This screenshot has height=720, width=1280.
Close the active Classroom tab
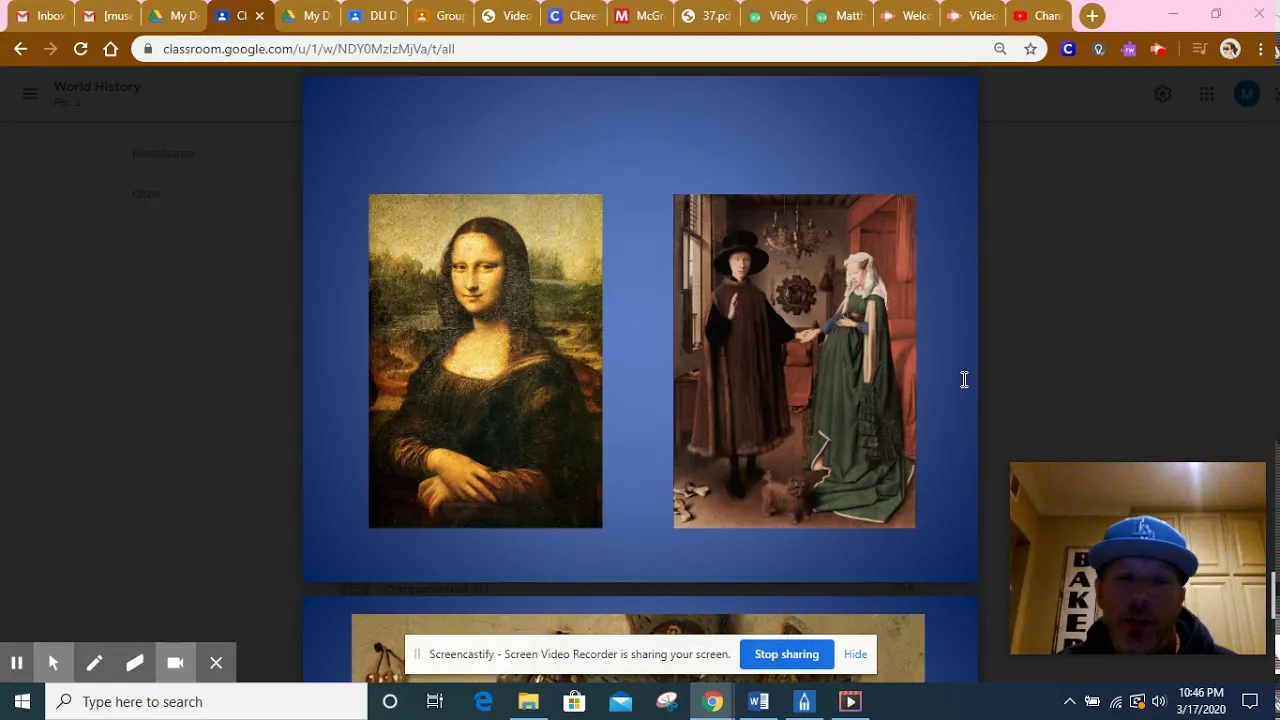260,16
